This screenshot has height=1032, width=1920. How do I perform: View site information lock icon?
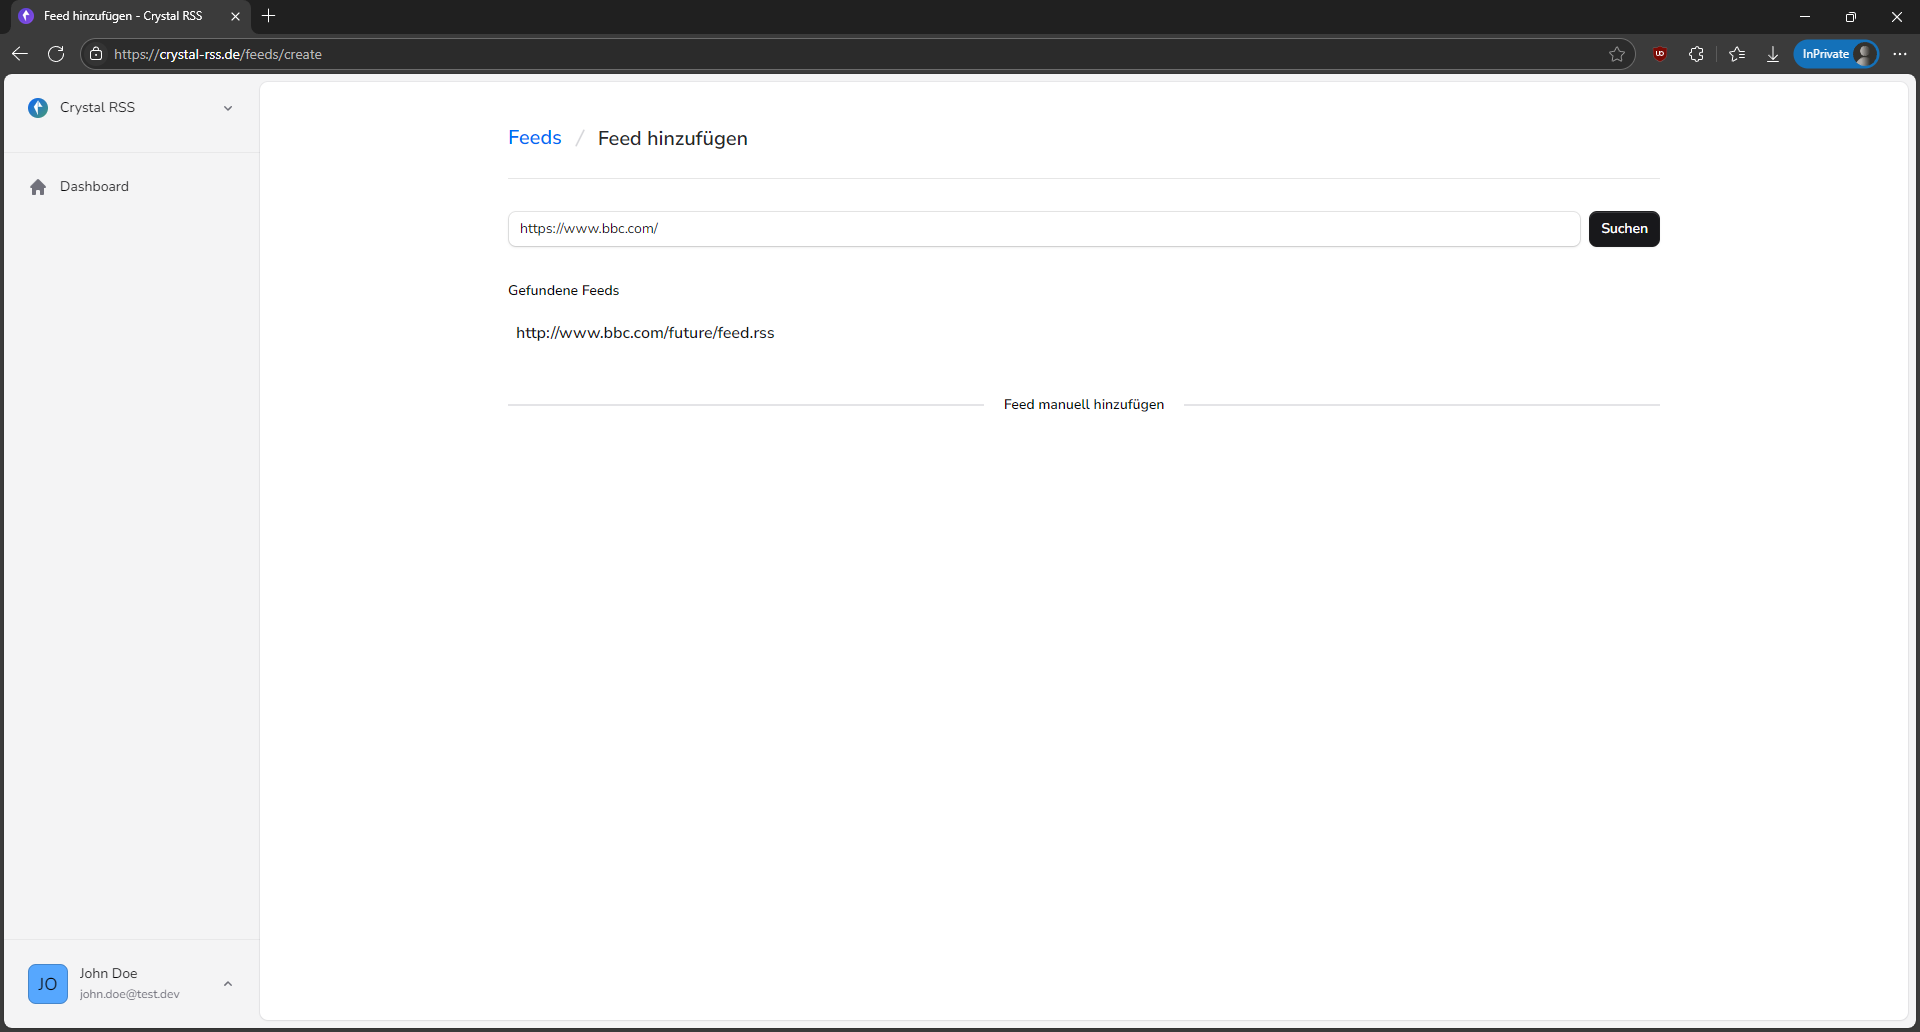coord(96,54)
